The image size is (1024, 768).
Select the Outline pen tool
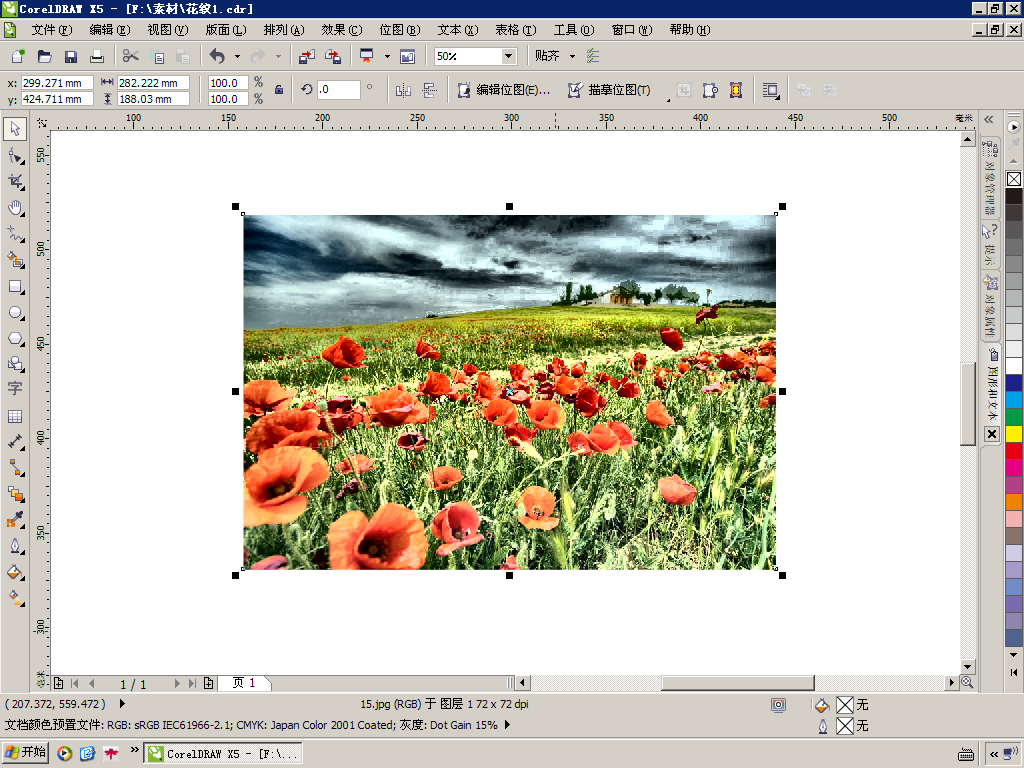[15, 546]
